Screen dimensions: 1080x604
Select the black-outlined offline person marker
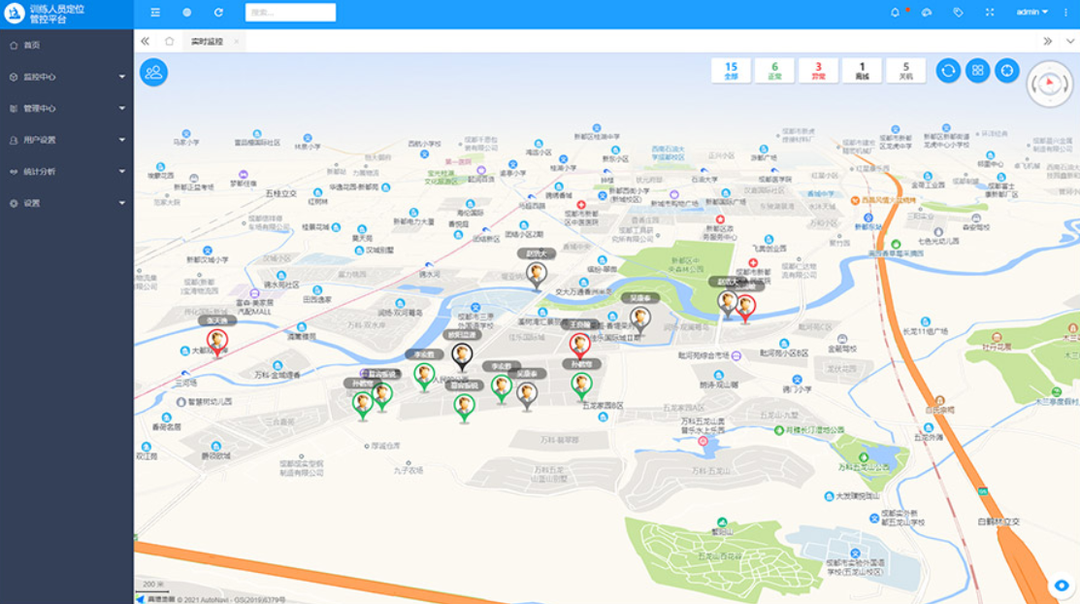pyautogui.click(x=461, y=356)
